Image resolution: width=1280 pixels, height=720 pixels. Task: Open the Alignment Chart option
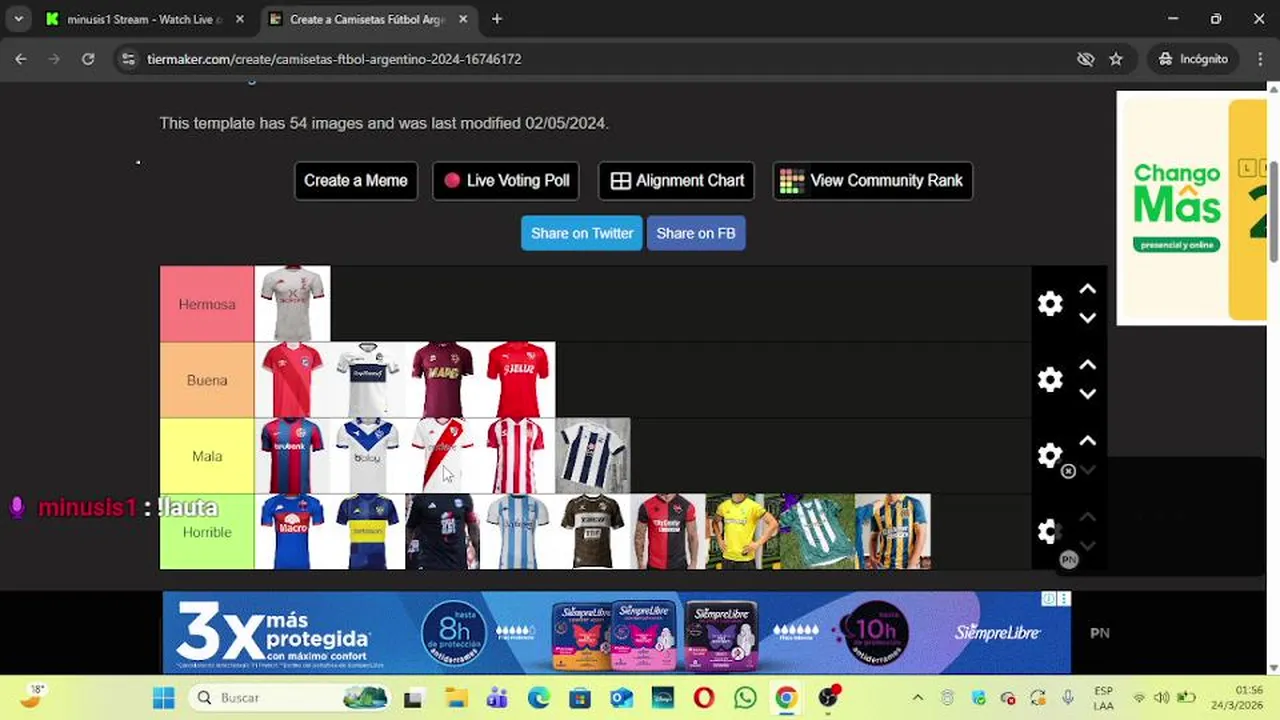677,181
